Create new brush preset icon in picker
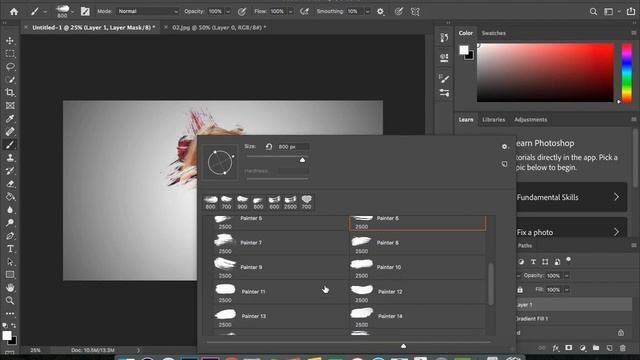The height and width of the screenshot is (360, 640). click(x=504, y=164)
